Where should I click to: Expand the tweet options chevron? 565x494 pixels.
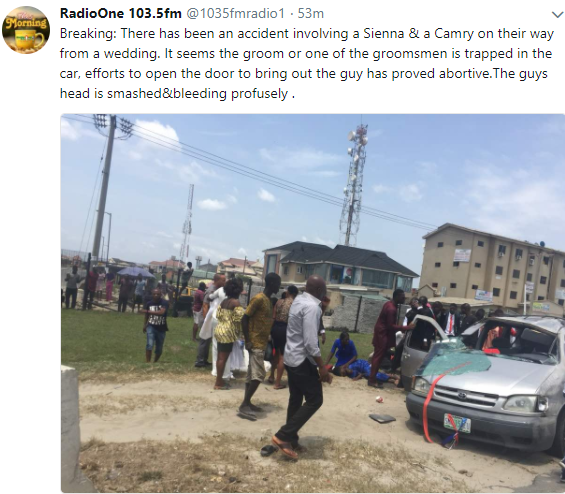click(x=557, y=15)
